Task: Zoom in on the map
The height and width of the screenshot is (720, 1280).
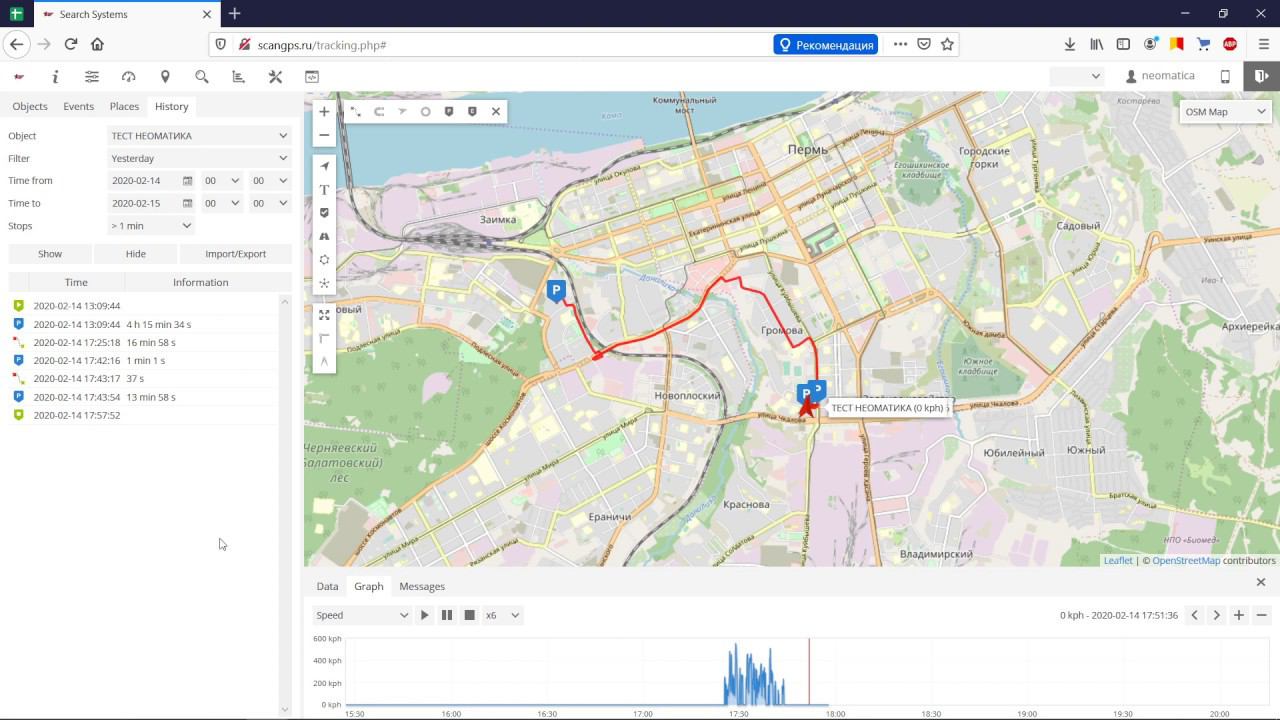Action: [324, 112]
